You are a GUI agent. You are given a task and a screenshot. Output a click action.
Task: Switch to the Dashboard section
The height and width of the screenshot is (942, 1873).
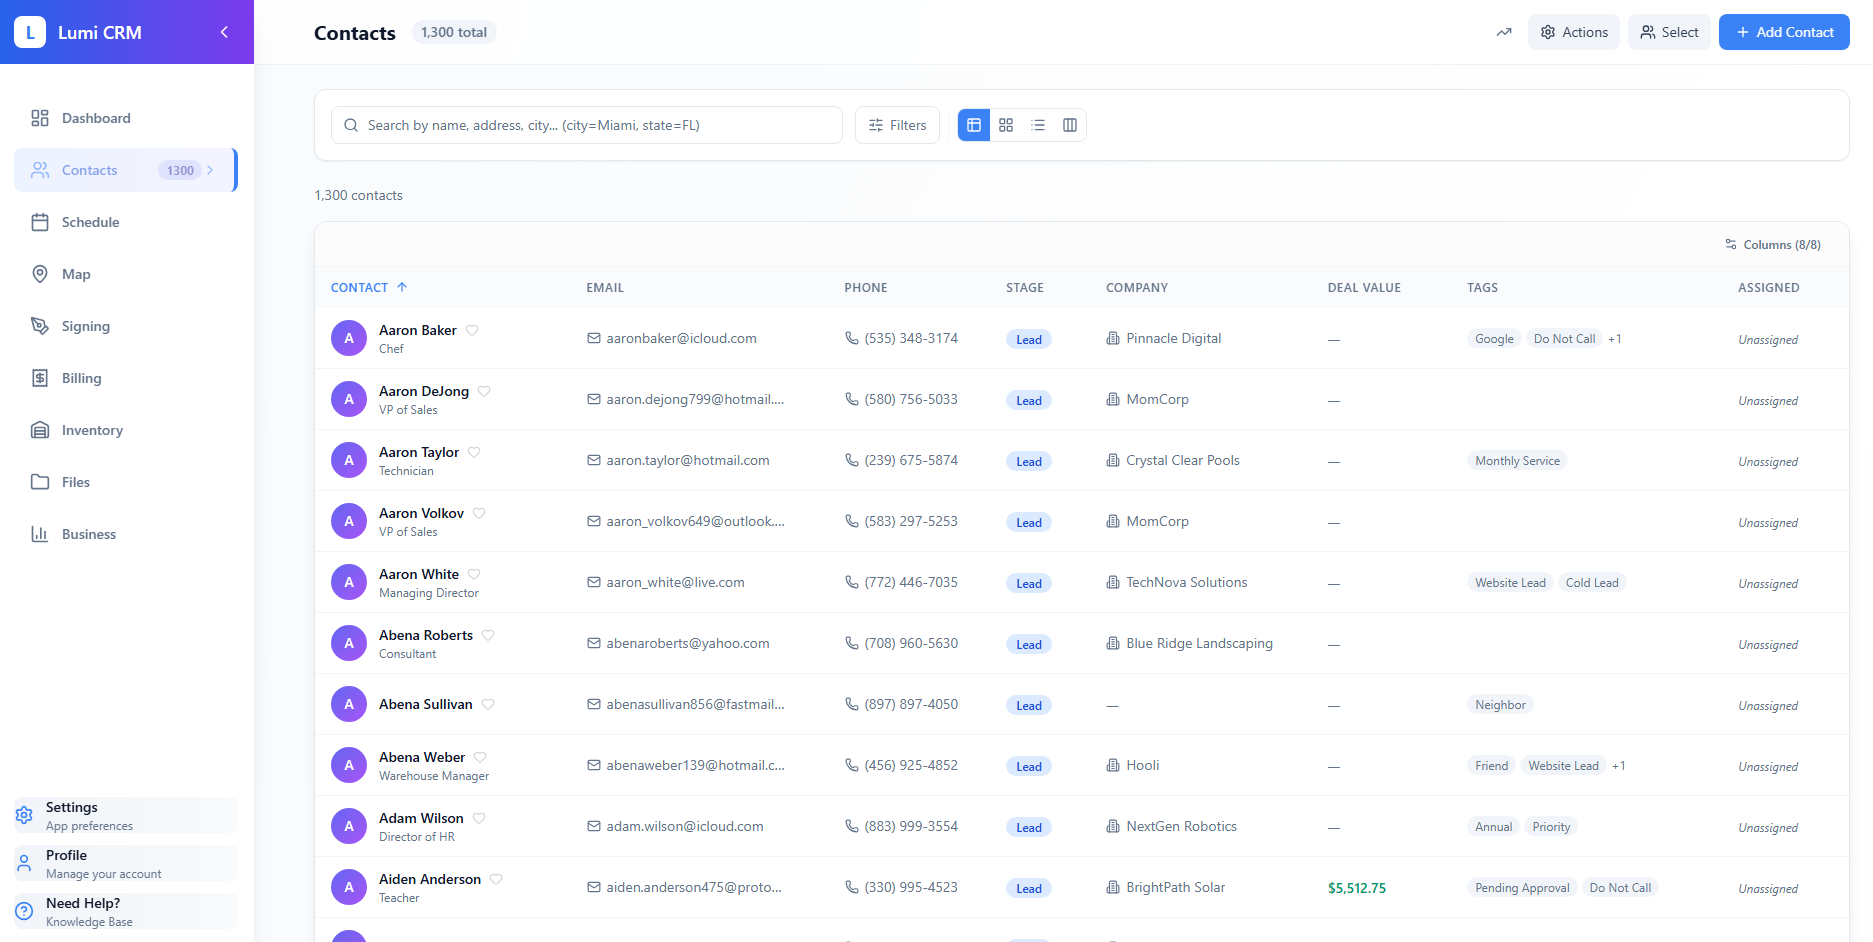(95, 118)
